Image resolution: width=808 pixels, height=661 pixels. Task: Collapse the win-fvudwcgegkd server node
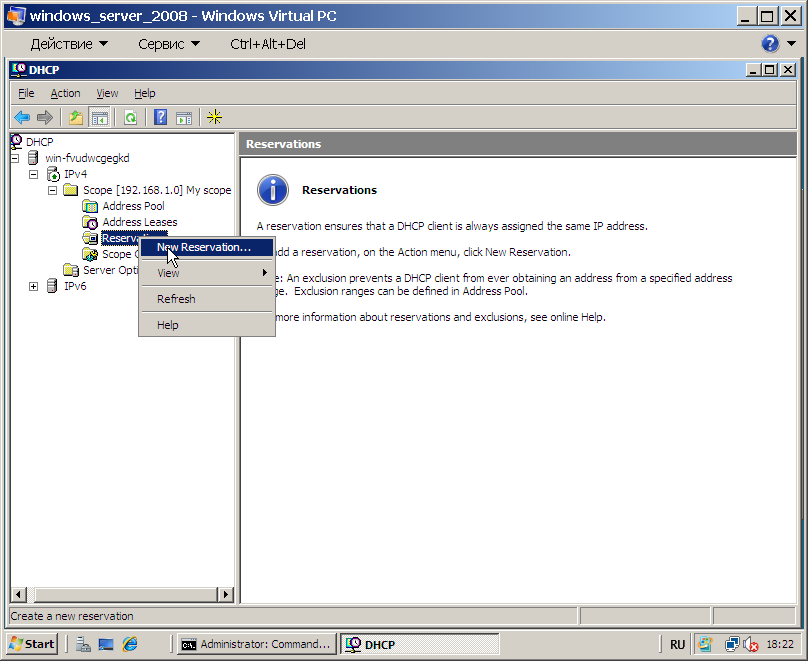pyautogui.click(x=14, y=158)
